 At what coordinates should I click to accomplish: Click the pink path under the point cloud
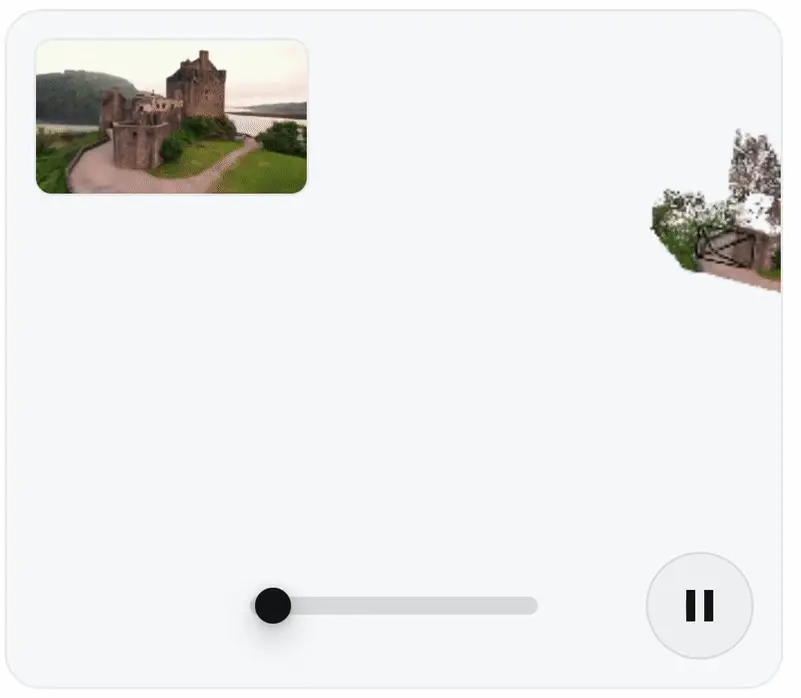(x=741, y=277)
